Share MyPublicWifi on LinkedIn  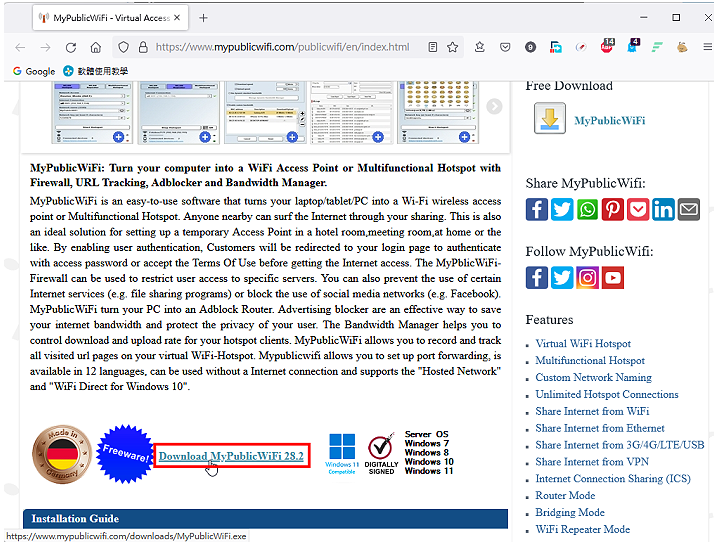(x=663, y=210)
